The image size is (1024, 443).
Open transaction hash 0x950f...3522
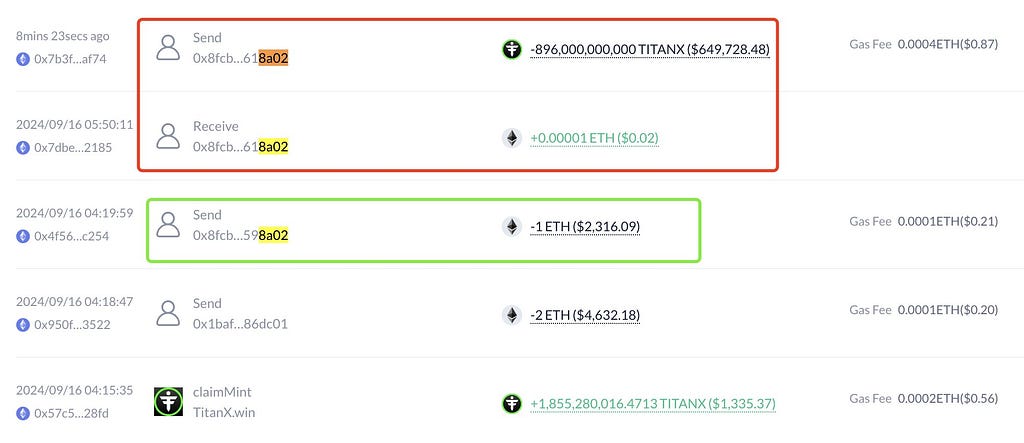(x=72, y=325)
